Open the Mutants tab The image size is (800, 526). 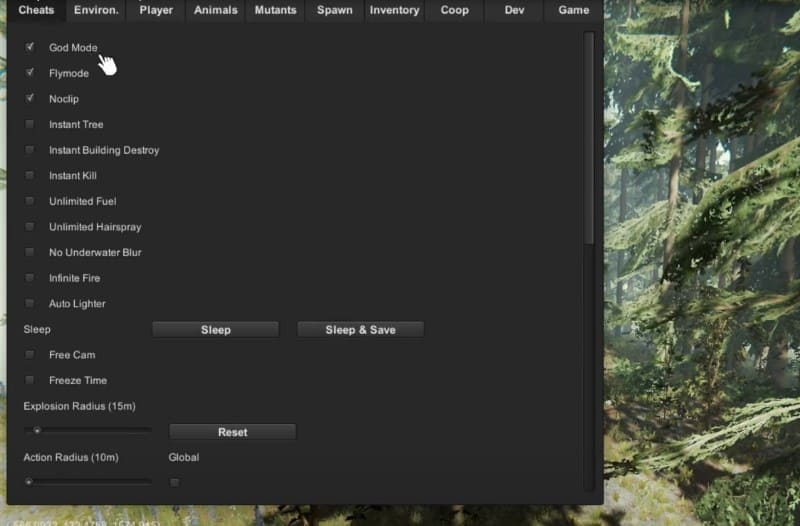click(x=275, y=10)
